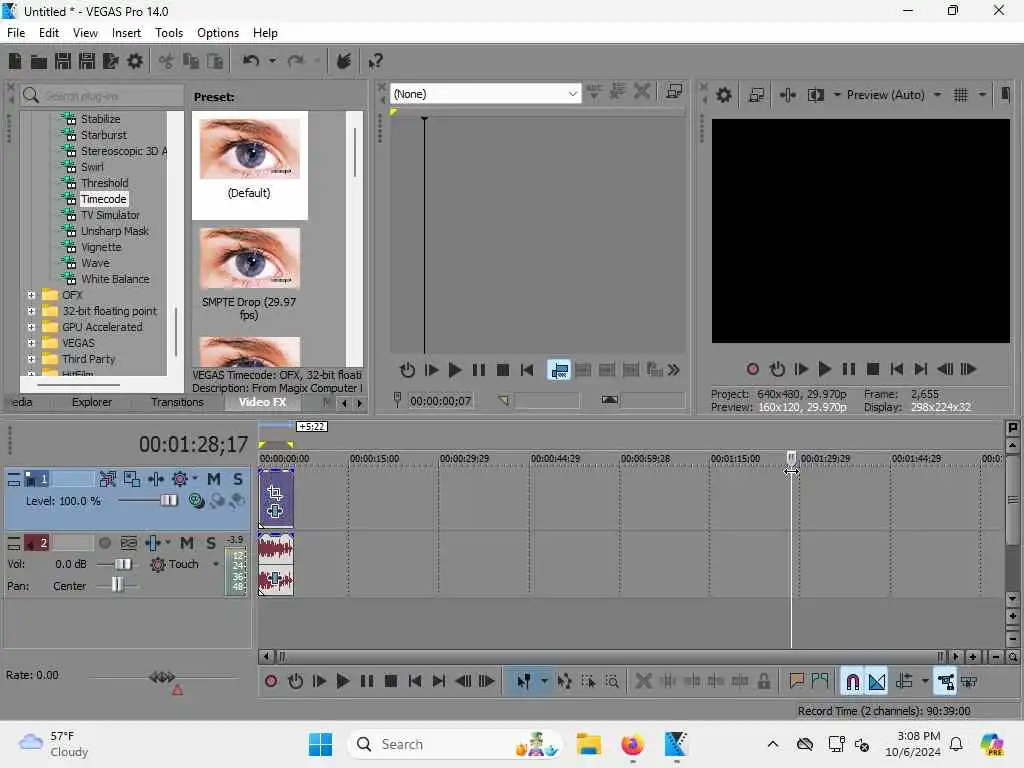Open Project Properties gear icon in toolbar
Screen dimensions: 1024x768
[x=135, y=61]
